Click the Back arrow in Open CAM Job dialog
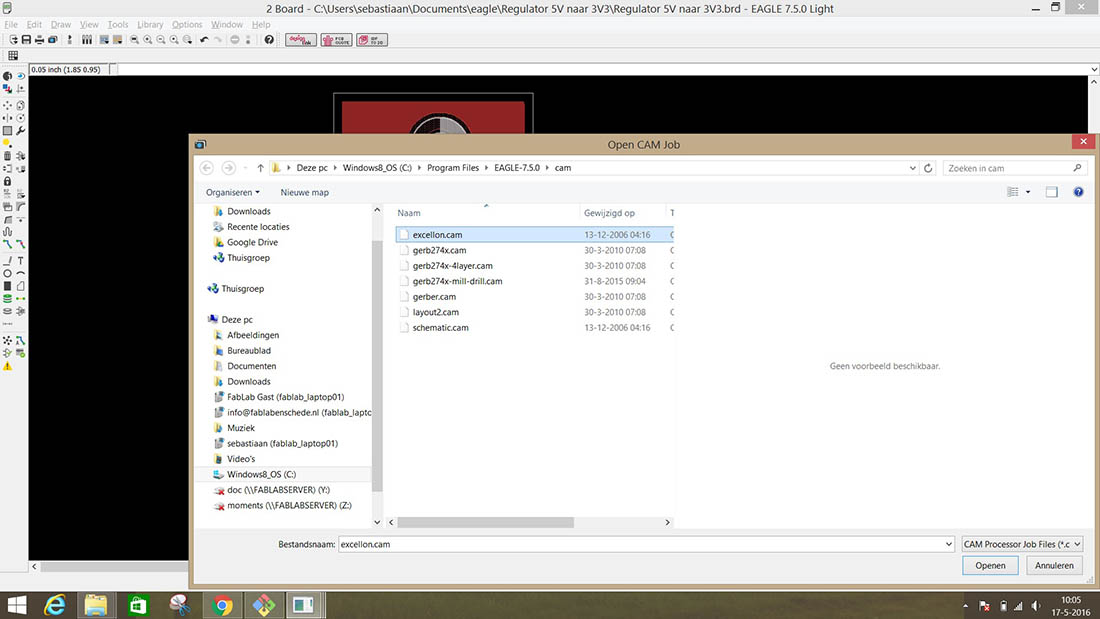The width and height of the screenshot is (1100, 619). coord(206,168)
